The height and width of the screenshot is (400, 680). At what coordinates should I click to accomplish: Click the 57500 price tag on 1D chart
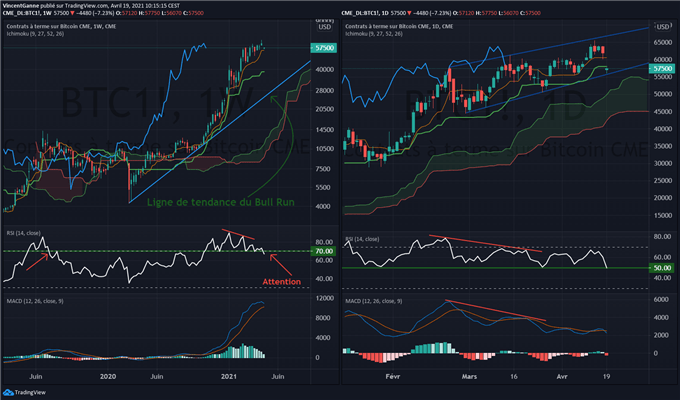tap(662, 69)
